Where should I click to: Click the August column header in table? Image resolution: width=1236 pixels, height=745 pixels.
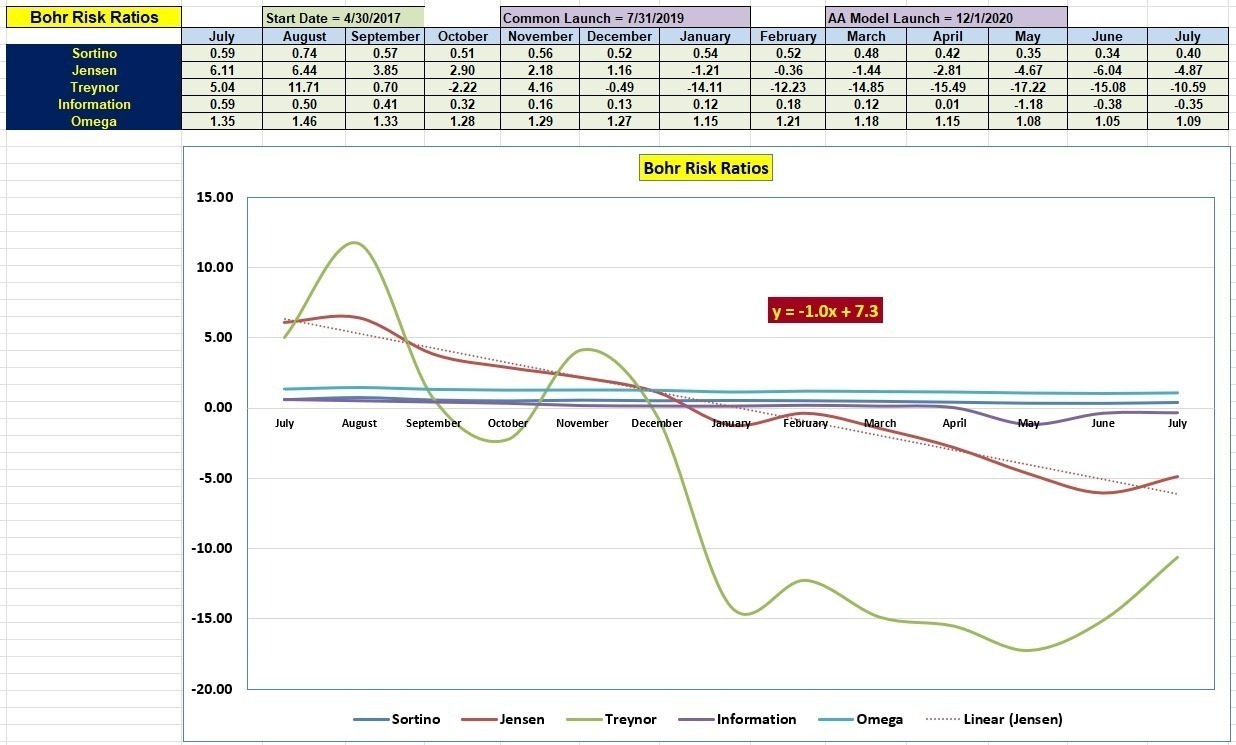pos(305,36)
